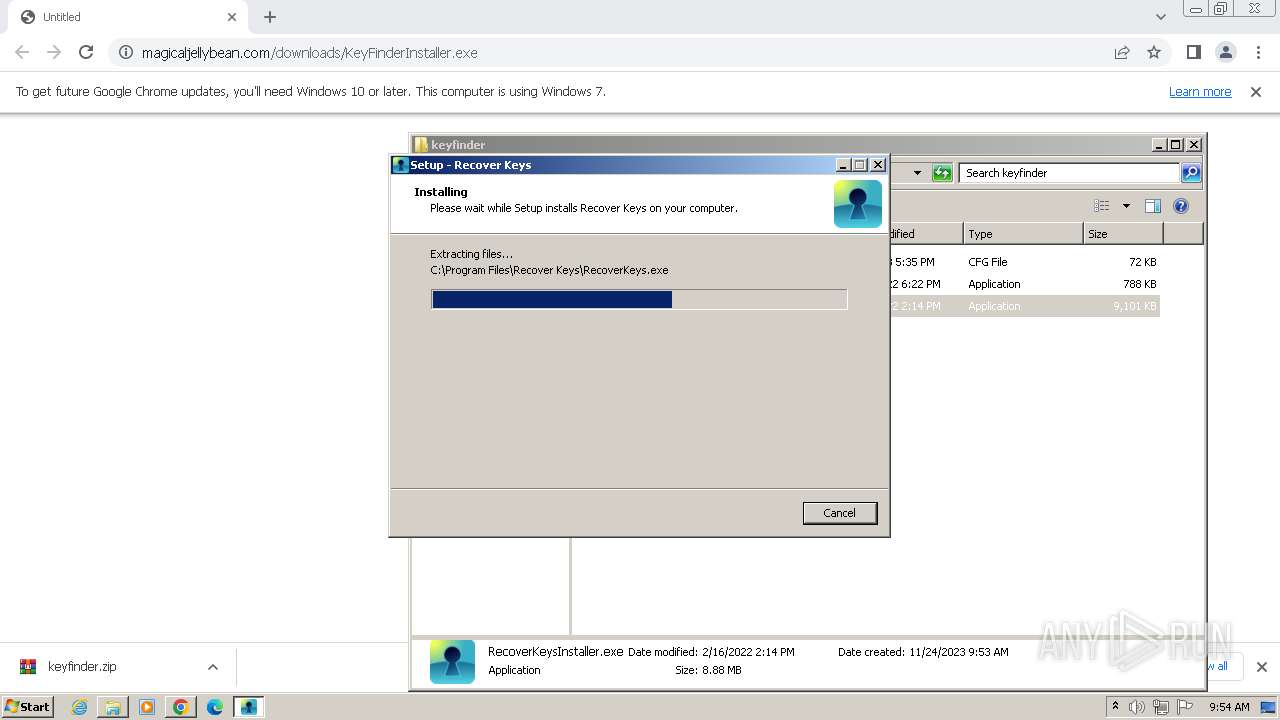Image resolution: width=1280 pixels, height=720 pixels.
Task: Click the Search keyfinder field
Action: tap(1069, 173)
